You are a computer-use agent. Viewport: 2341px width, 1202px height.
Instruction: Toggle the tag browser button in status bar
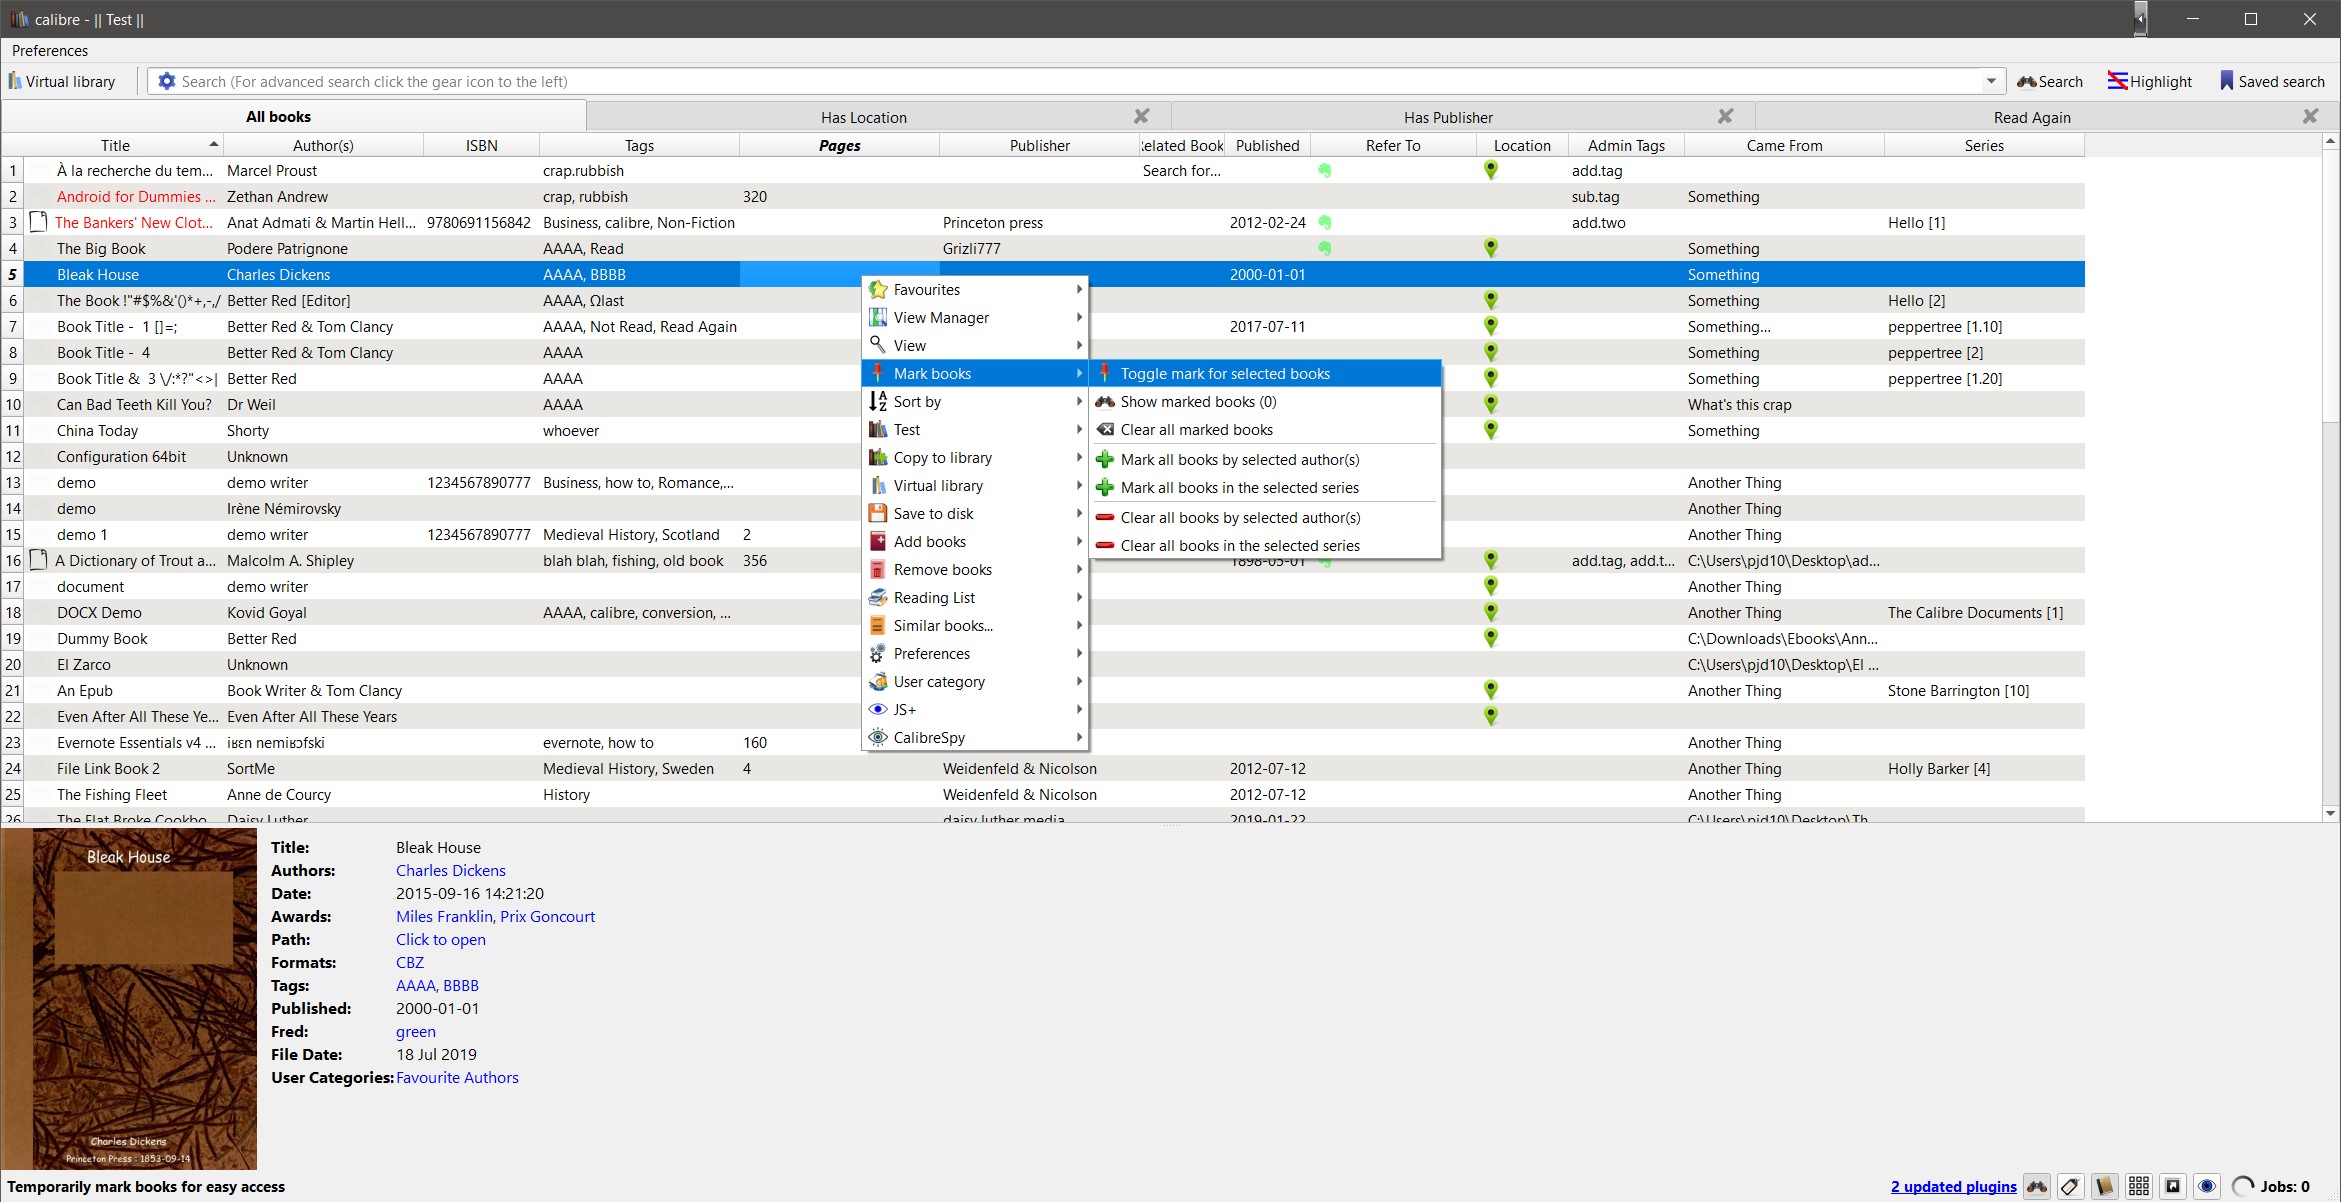2070,1186
